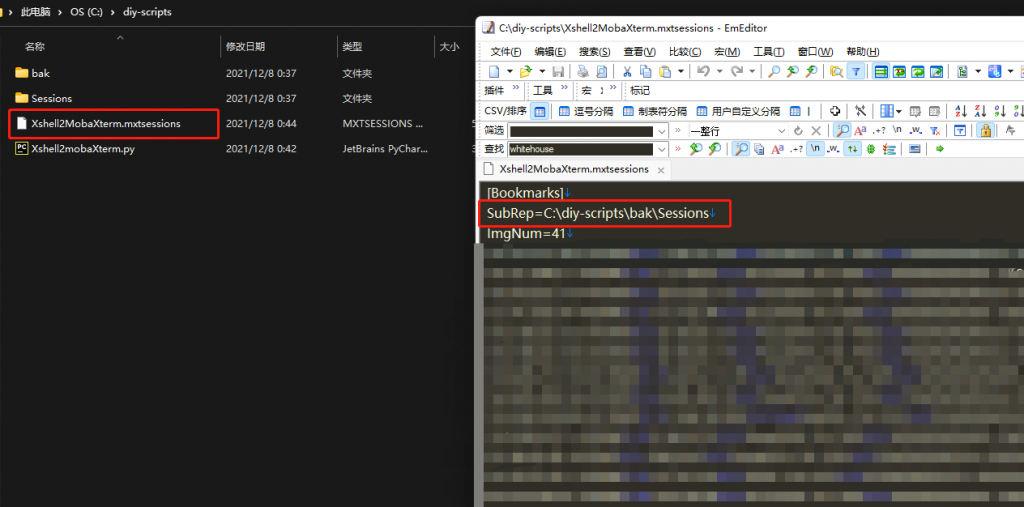Image resolution: width=1024 pixels, height=507 pixels.
Task: Click the Cut scissors icon
Action: pos(627,71)
